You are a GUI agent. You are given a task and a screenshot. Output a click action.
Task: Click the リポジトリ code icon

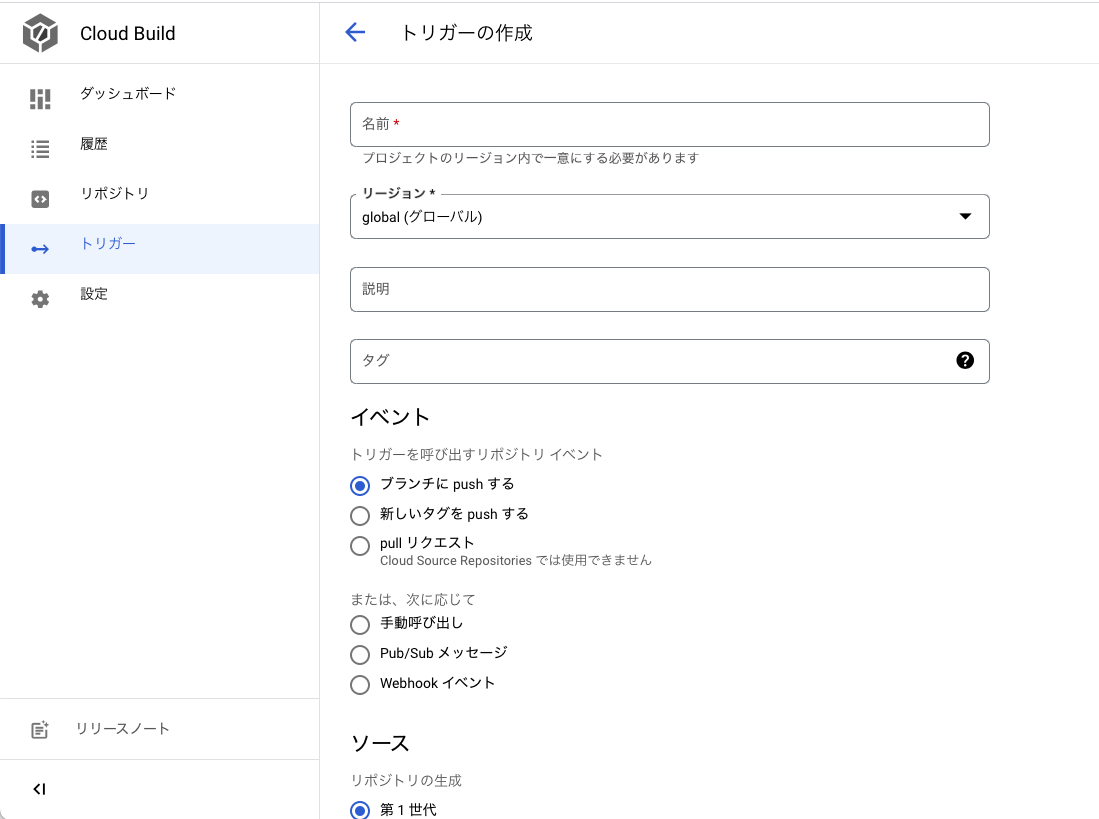pyautogui.click(x=40, y=199)
